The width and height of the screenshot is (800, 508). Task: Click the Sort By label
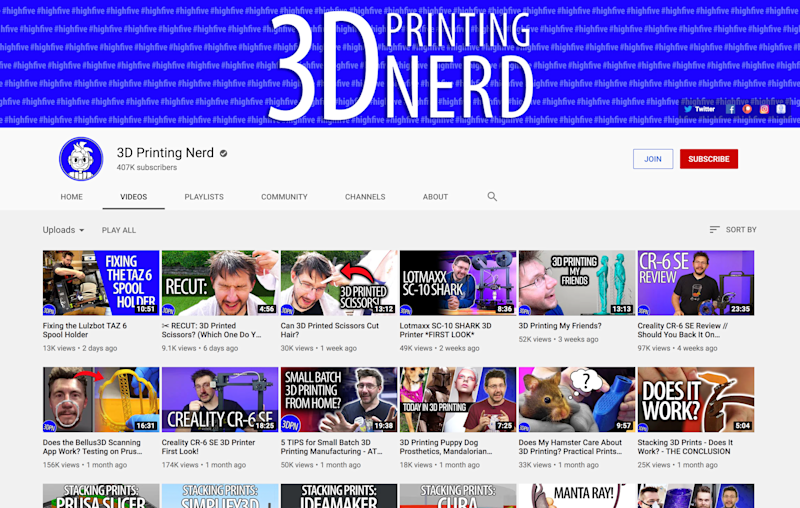coord(741,230)
